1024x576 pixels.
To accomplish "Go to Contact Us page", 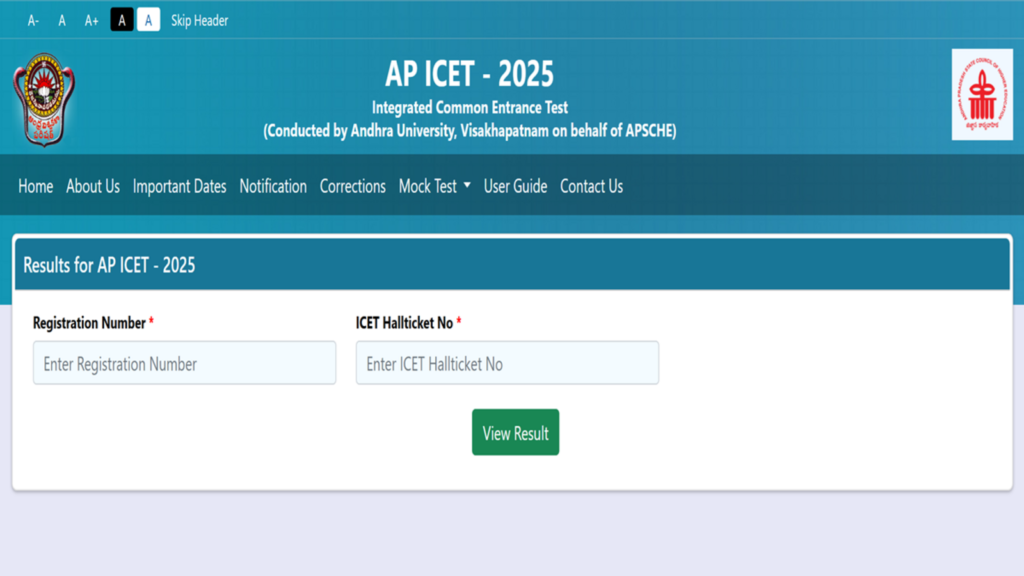I will pos(591,186).
